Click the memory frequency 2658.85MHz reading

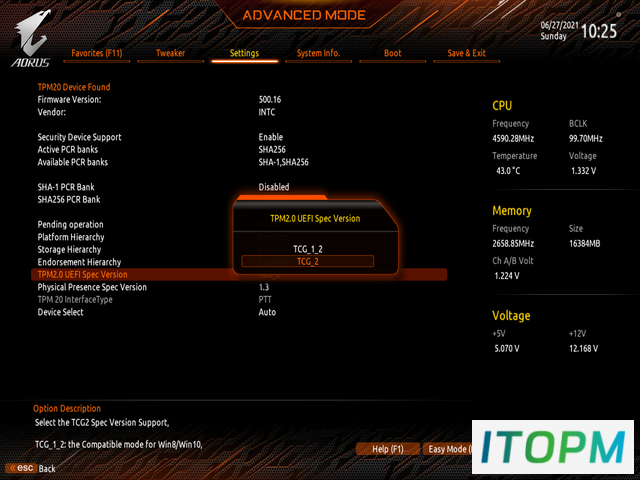tap(513, 244)
